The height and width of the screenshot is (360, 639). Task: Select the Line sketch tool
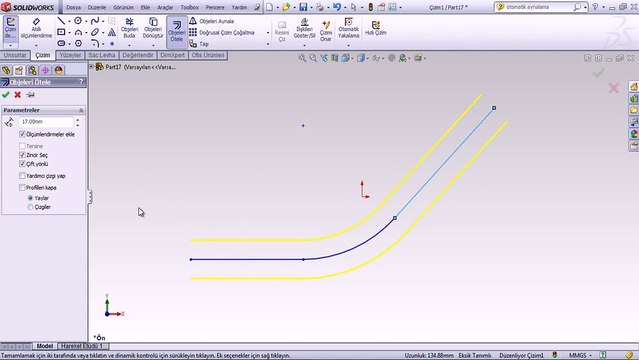point(61,21)
